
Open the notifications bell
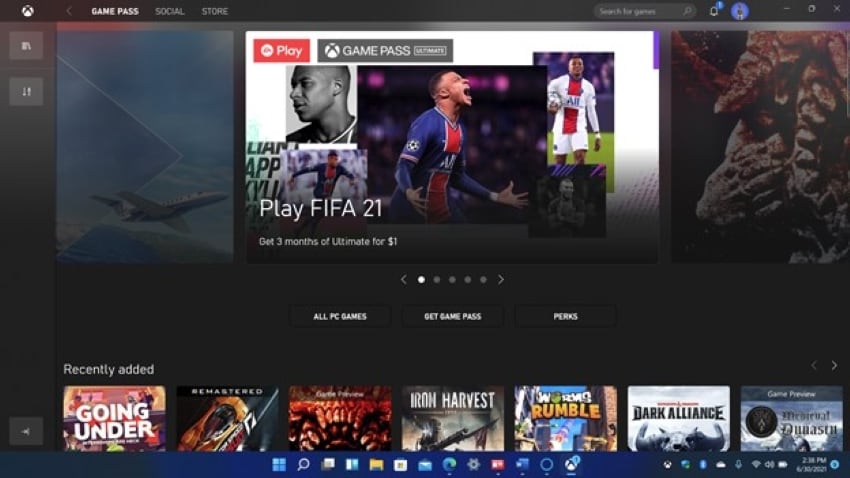point(714,11)
